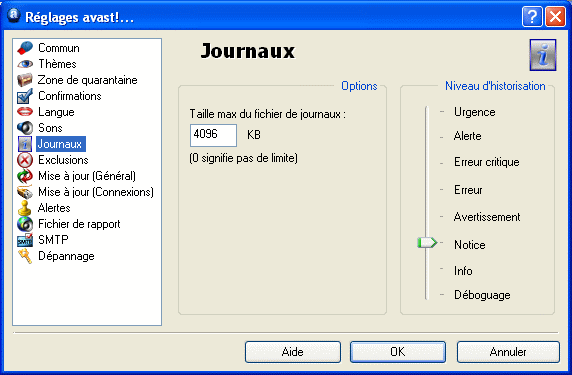Click the 'Taille max du fichier de journaux' label
Screen dimensions: 572x375
pyautogui.click(x=267, y=114)
